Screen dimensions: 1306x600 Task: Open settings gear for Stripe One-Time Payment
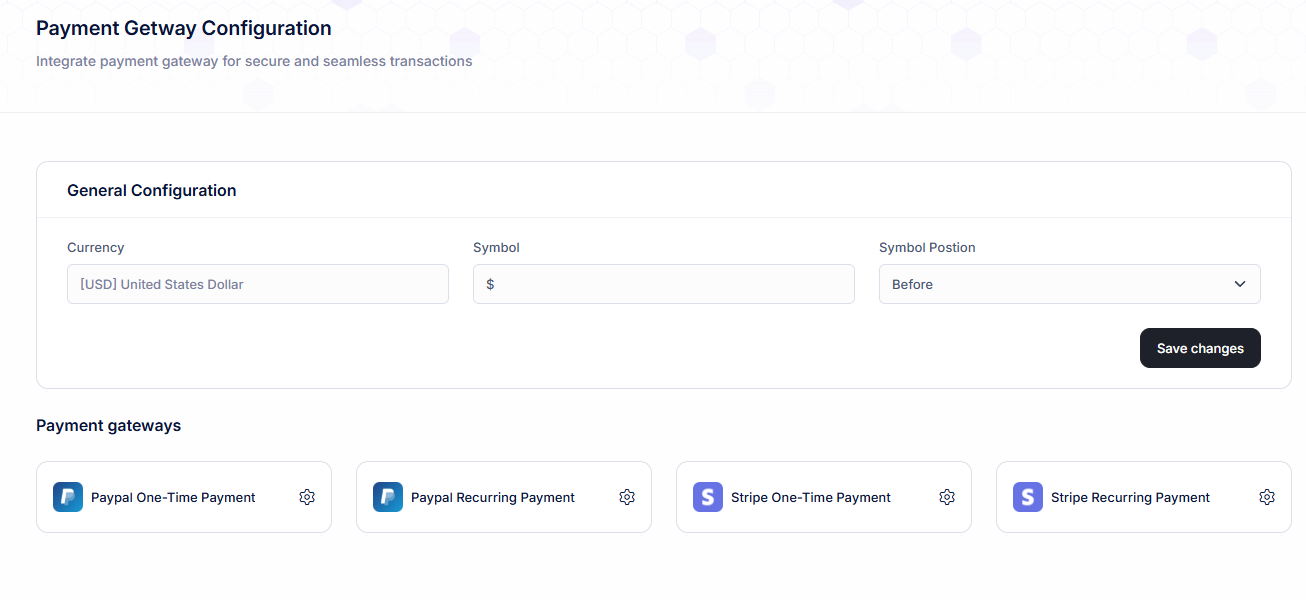pos(947,497)
